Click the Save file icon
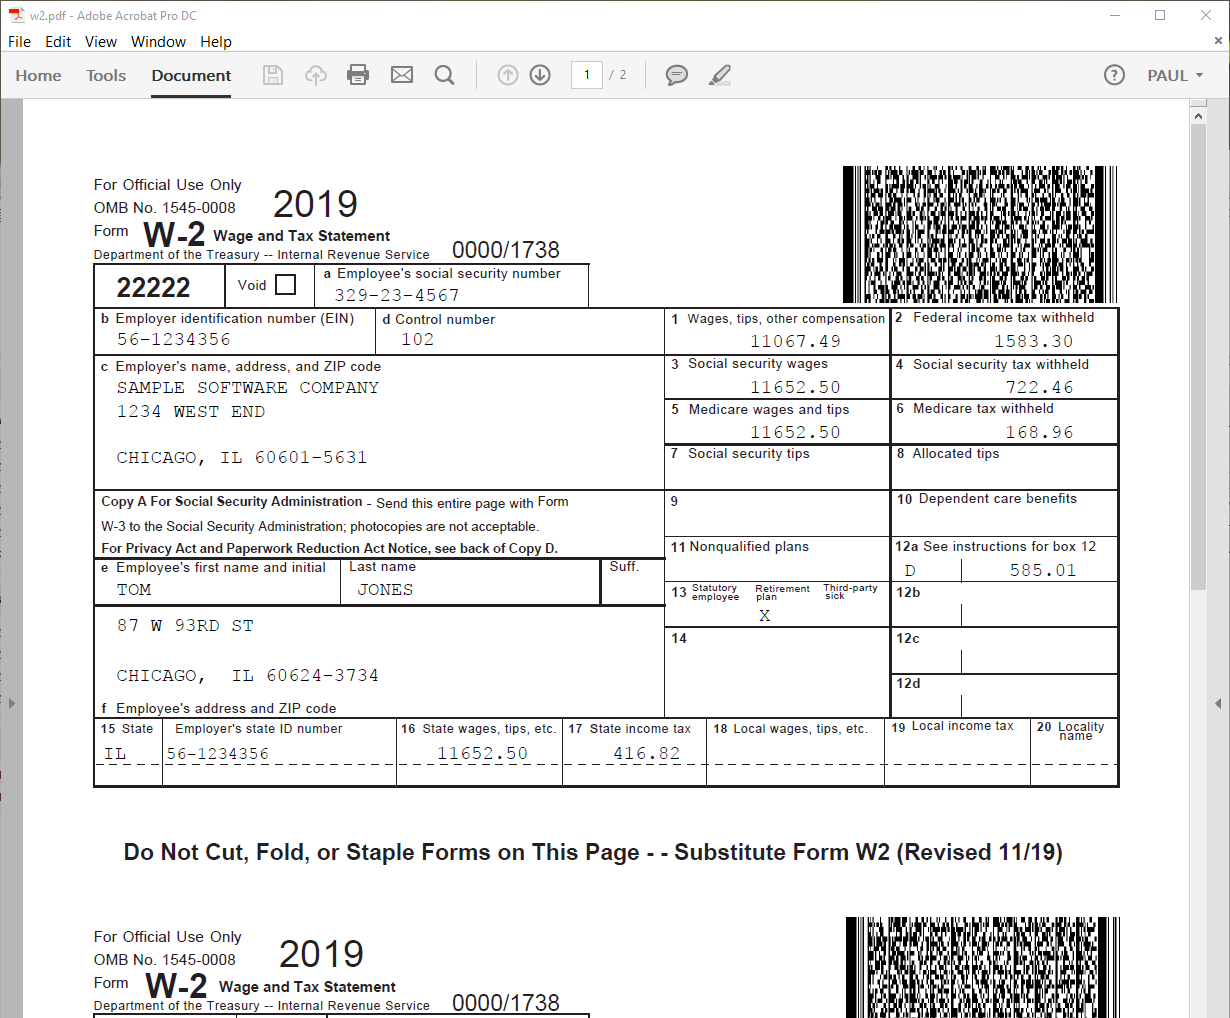Viewport: 1230px width, 1018px height. coord(272,75)
